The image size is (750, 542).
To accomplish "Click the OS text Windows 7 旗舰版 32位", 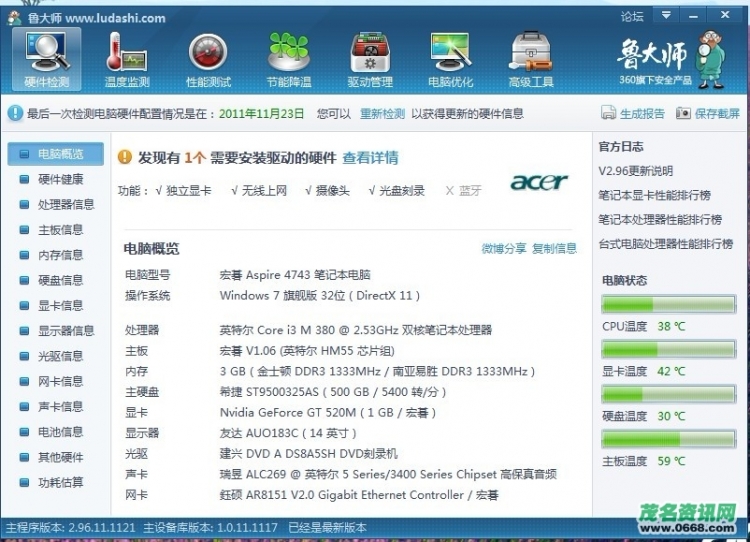I will click(x=282, y=296).
